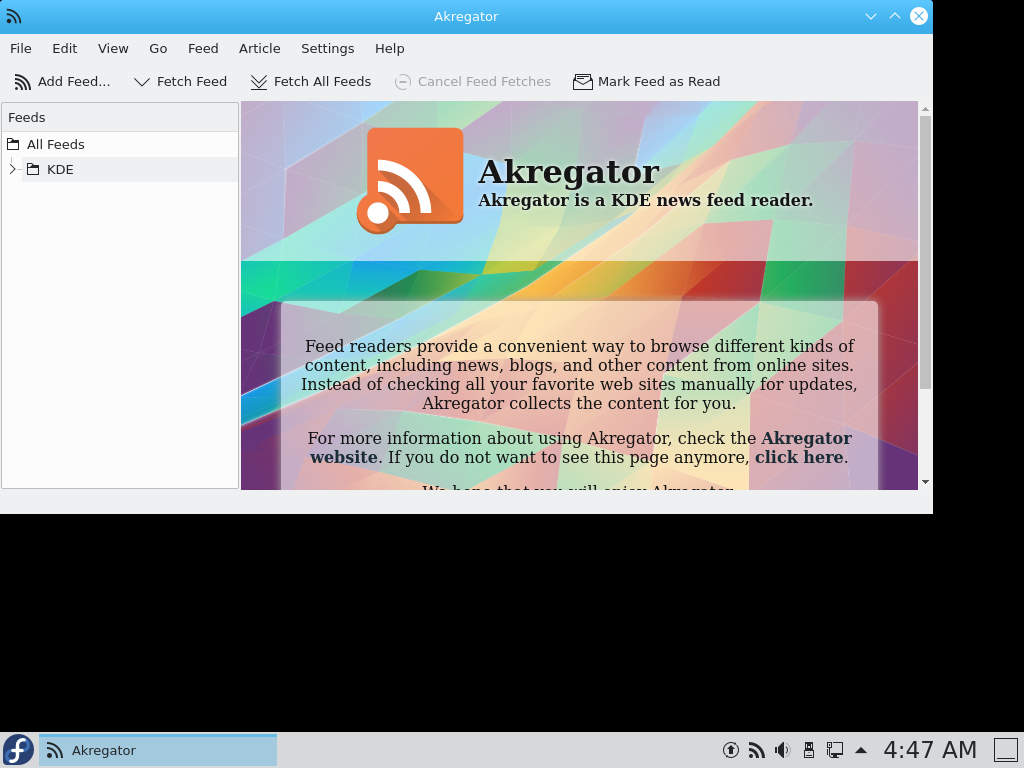The height and width of the screenshot is (768, 1024).
Task: Close the Akregator window
Action: tap(919, 16)
